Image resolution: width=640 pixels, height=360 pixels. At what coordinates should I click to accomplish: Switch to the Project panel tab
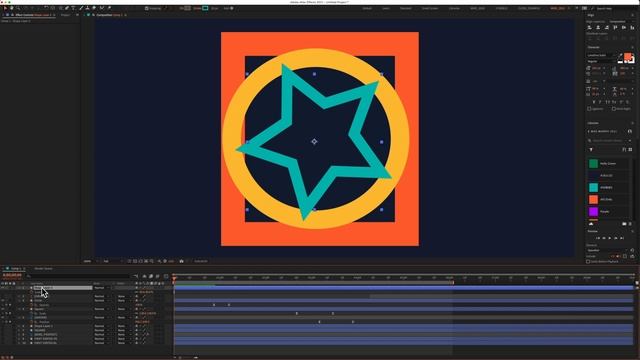65,15
